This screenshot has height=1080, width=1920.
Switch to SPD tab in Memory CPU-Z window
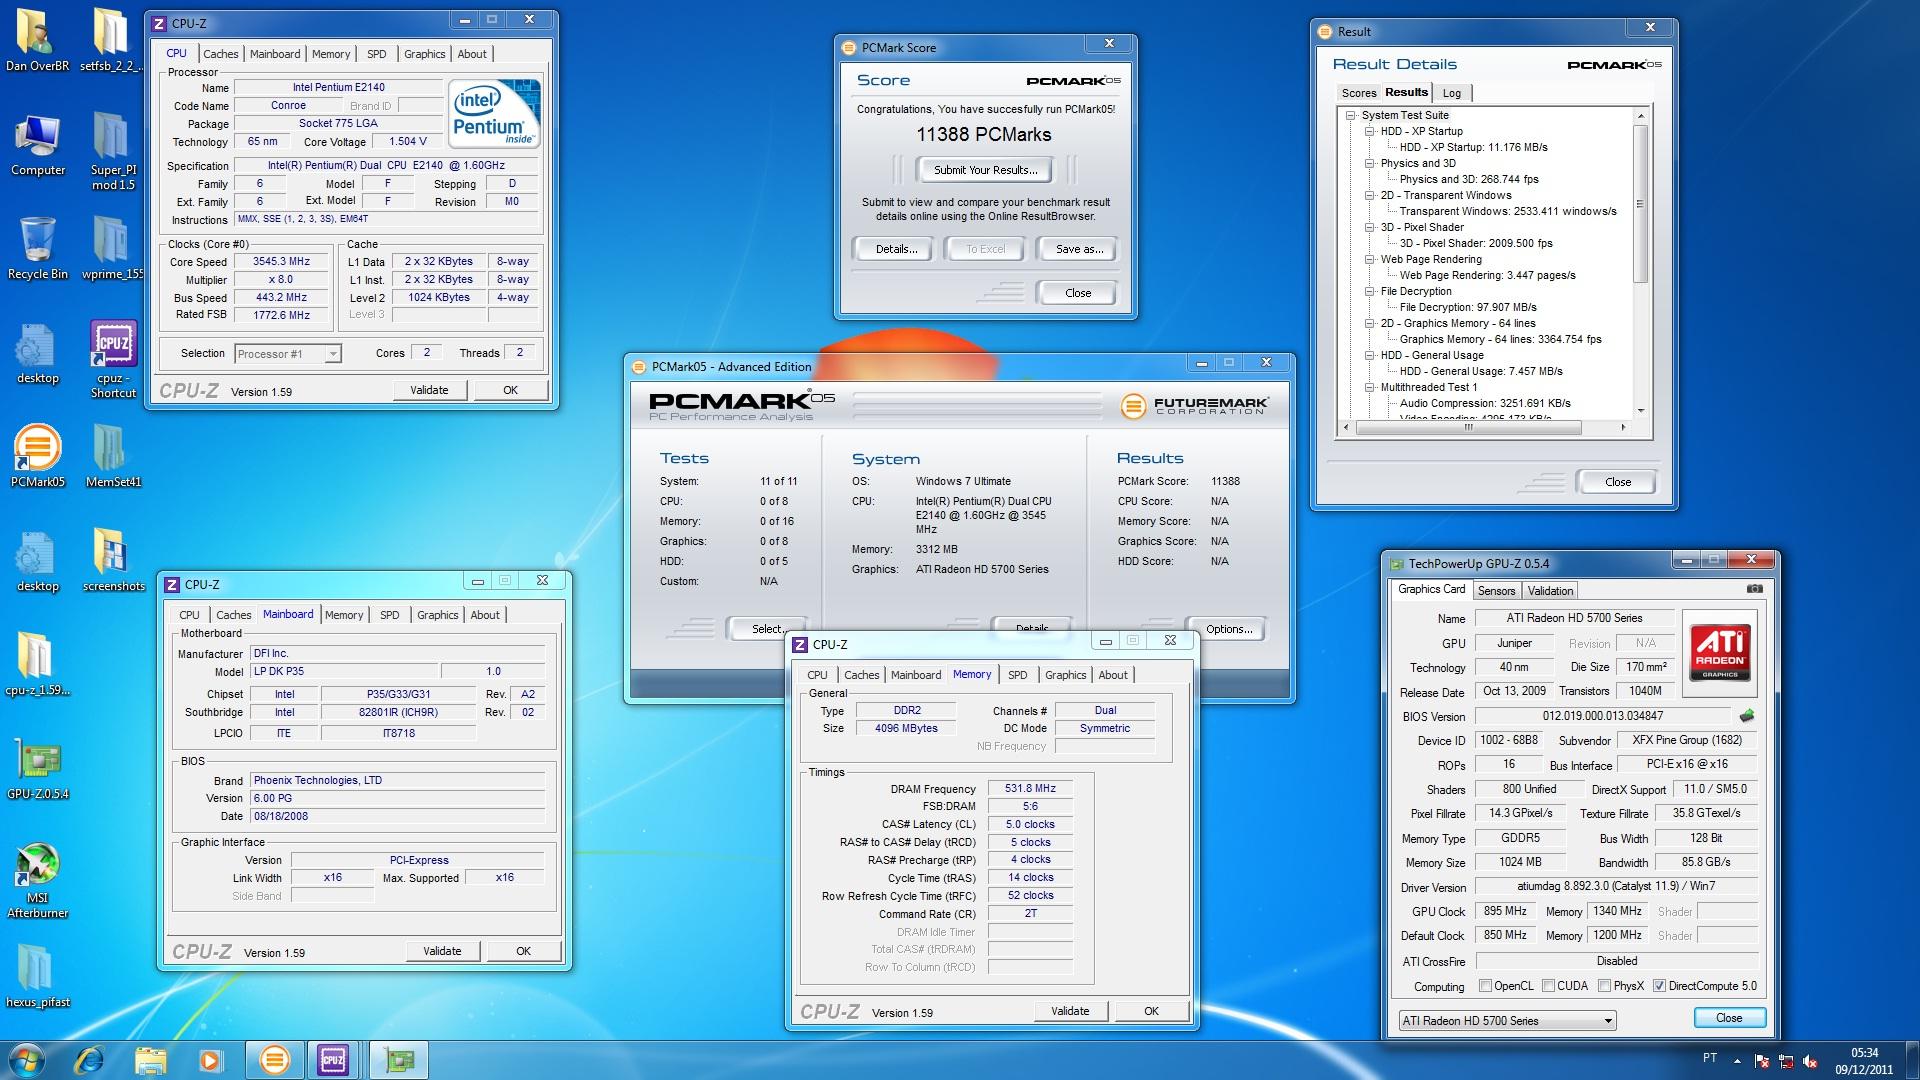coord(1017,675)
